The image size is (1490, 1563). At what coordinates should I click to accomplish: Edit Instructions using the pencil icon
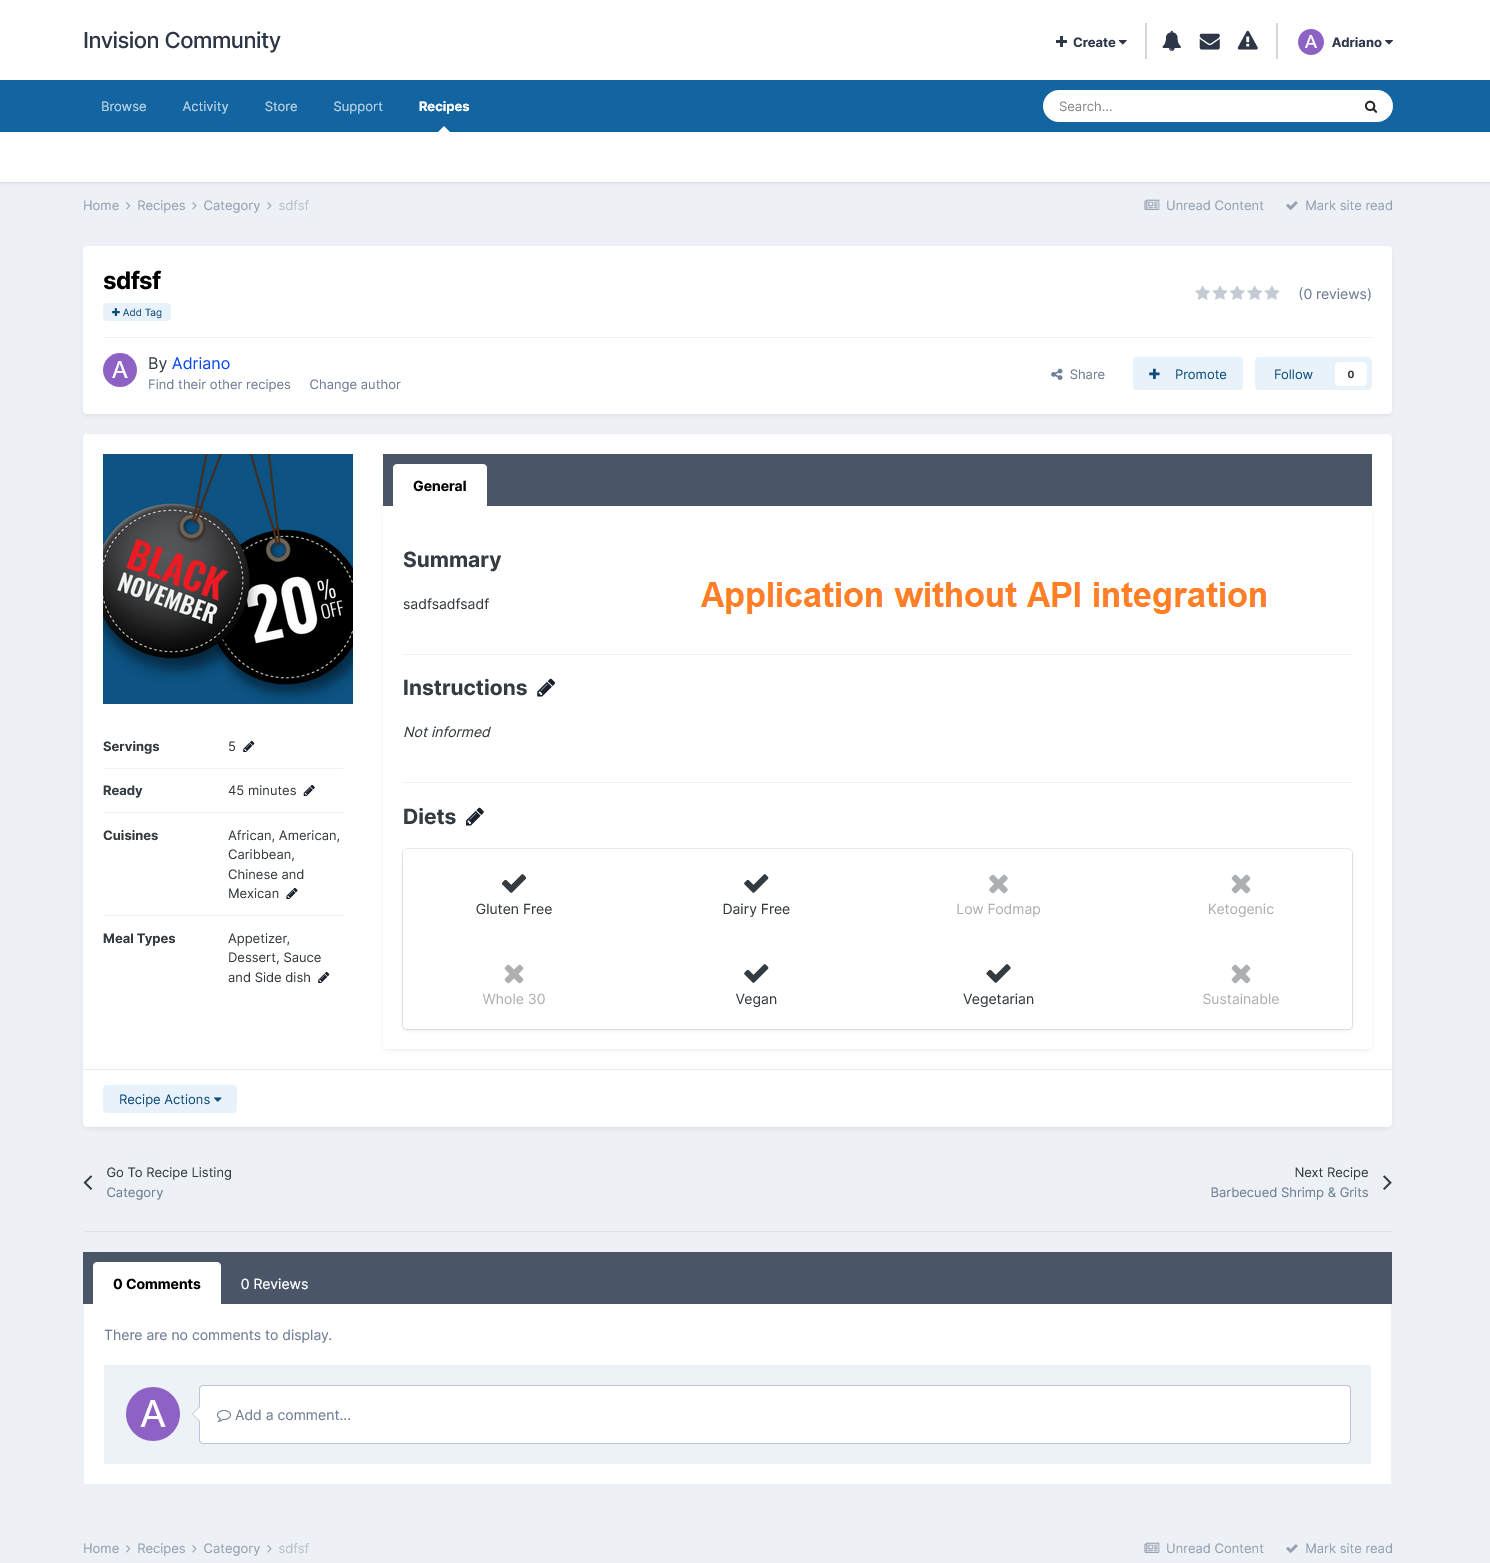(x=546, y=688)
